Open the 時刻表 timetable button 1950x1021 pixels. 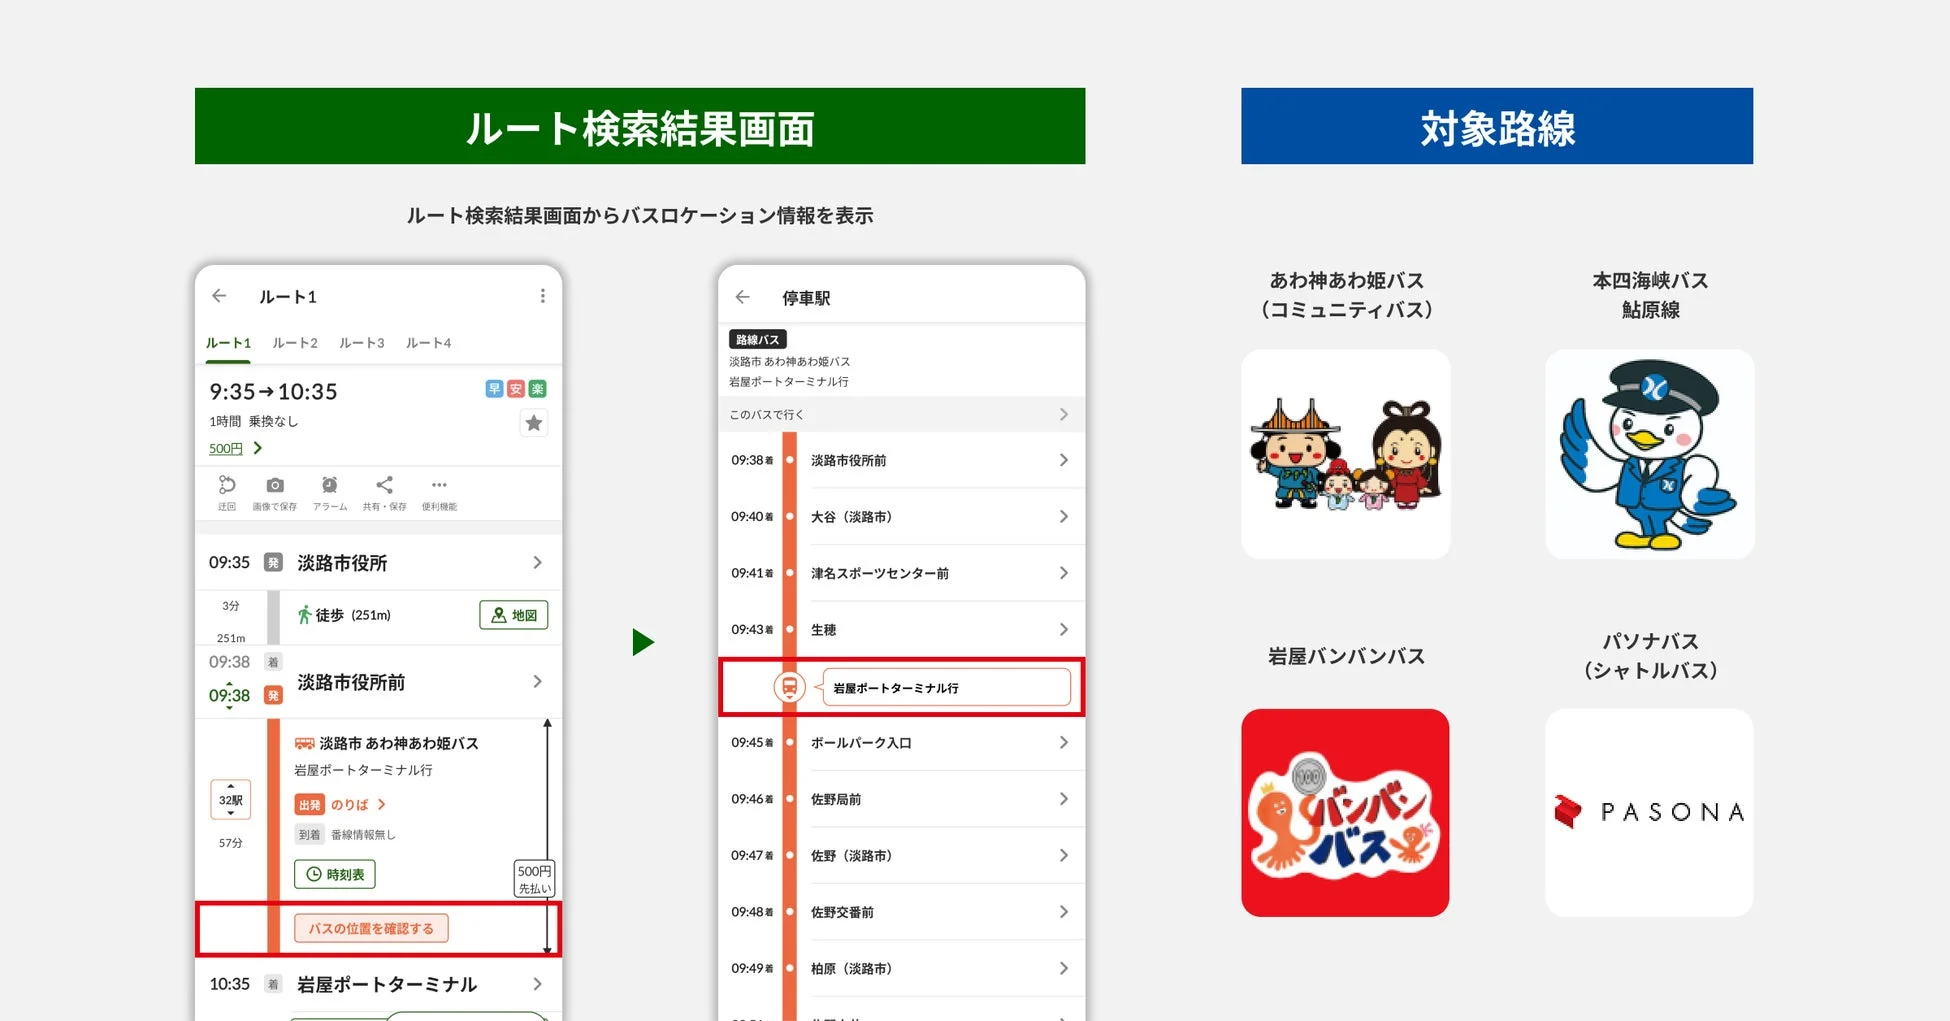coord(334,874)
